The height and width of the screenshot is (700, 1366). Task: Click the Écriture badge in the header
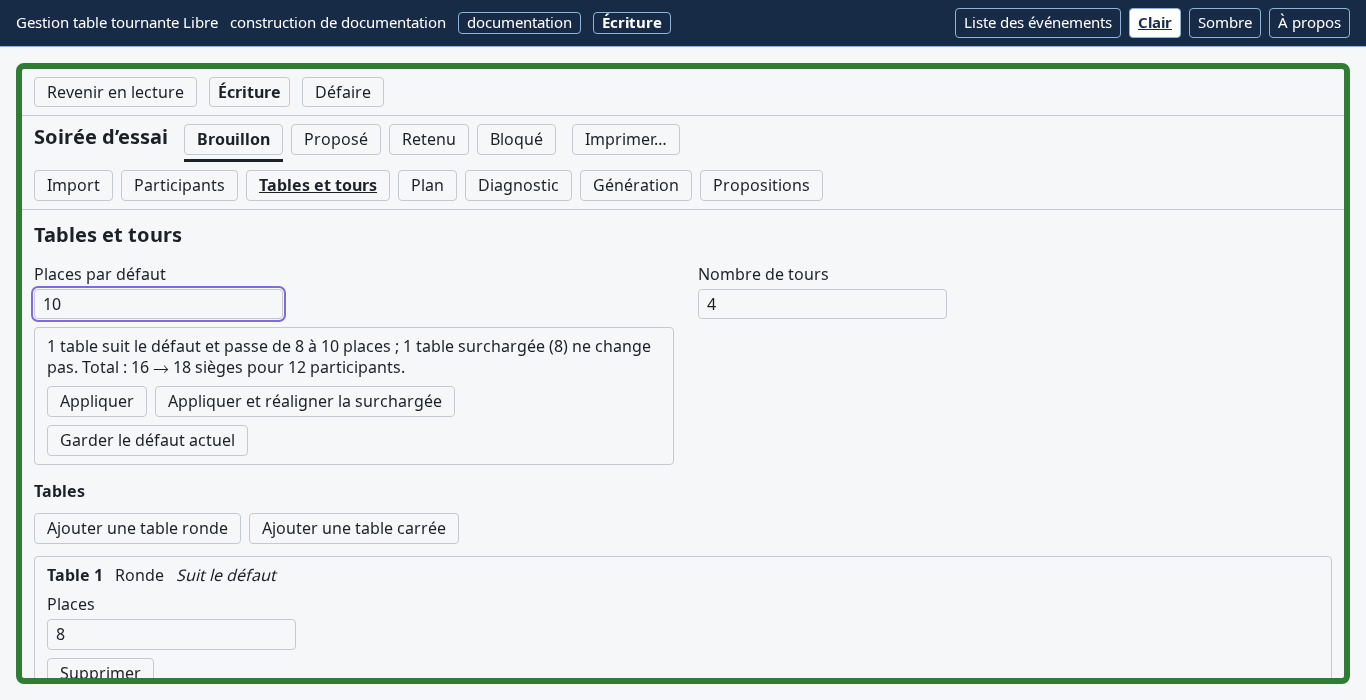(x=632, y=22)
